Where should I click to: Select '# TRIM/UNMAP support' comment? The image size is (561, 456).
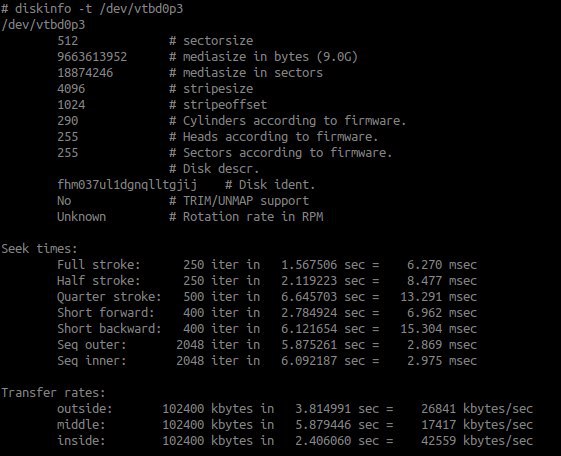pyautogui.click(x=239, y=201)
